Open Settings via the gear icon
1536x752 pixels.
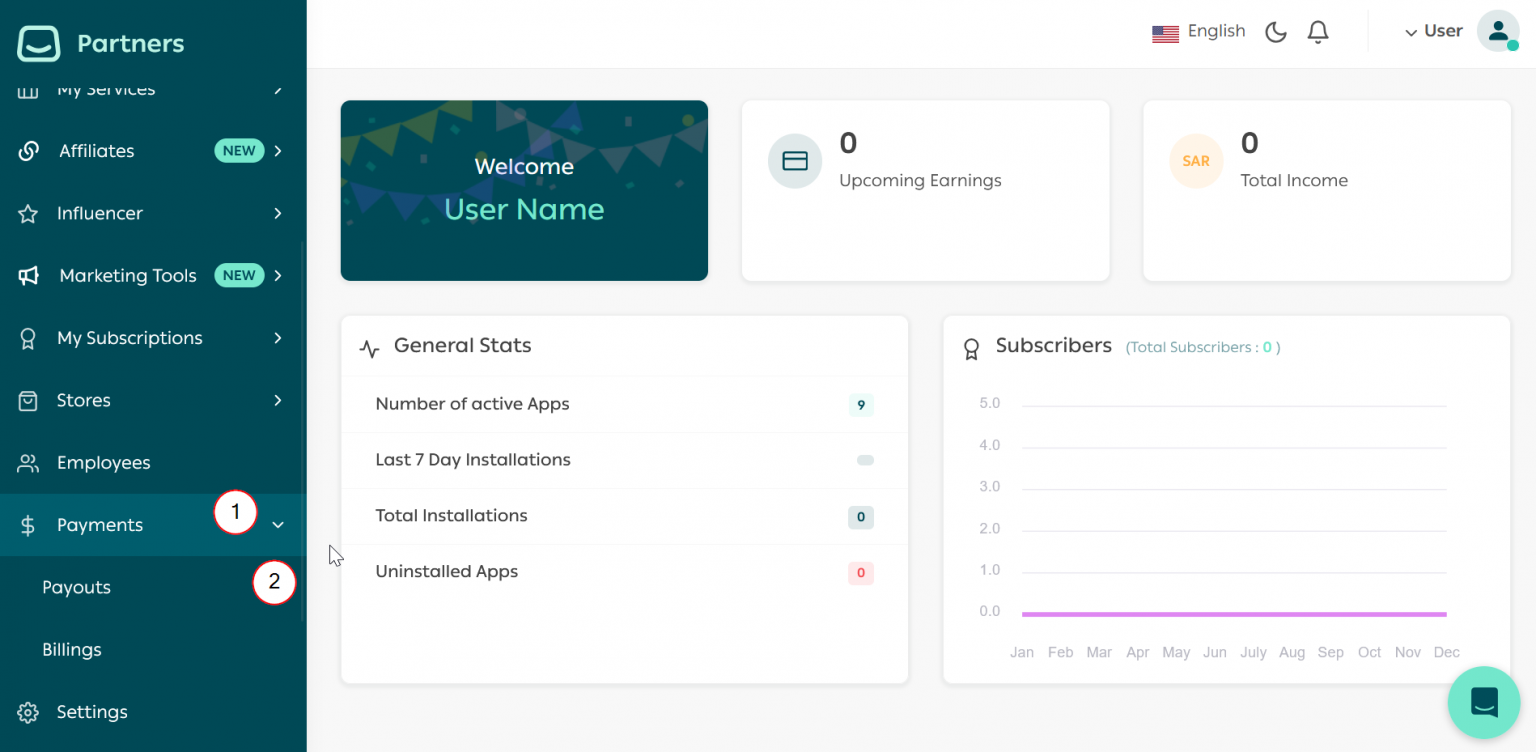click(x=29, y=712)
